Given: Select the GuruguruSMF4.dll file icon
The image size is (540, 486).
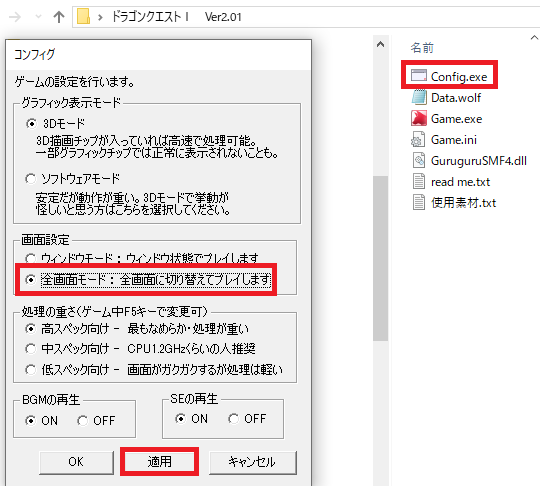Looking at the screenshot, I should pyautogui.click(x=419, y=161).
